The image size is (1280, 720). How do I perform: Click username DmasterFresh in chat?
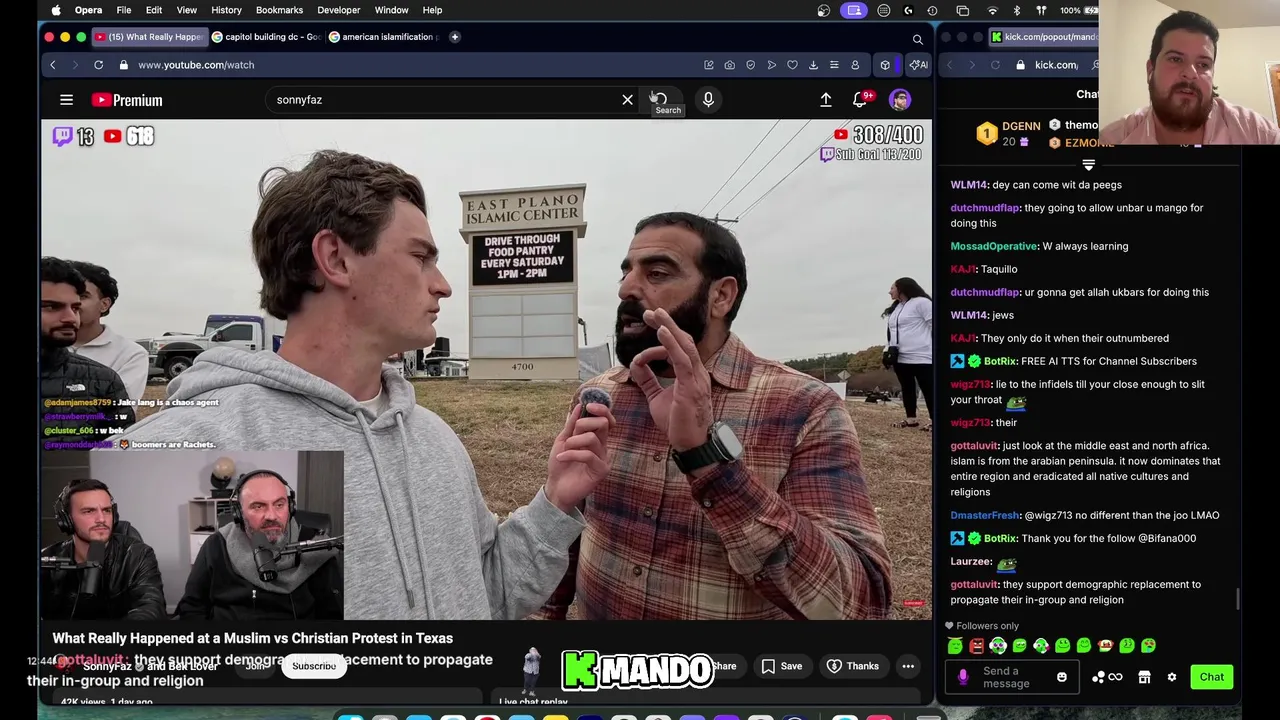[985, 515]
